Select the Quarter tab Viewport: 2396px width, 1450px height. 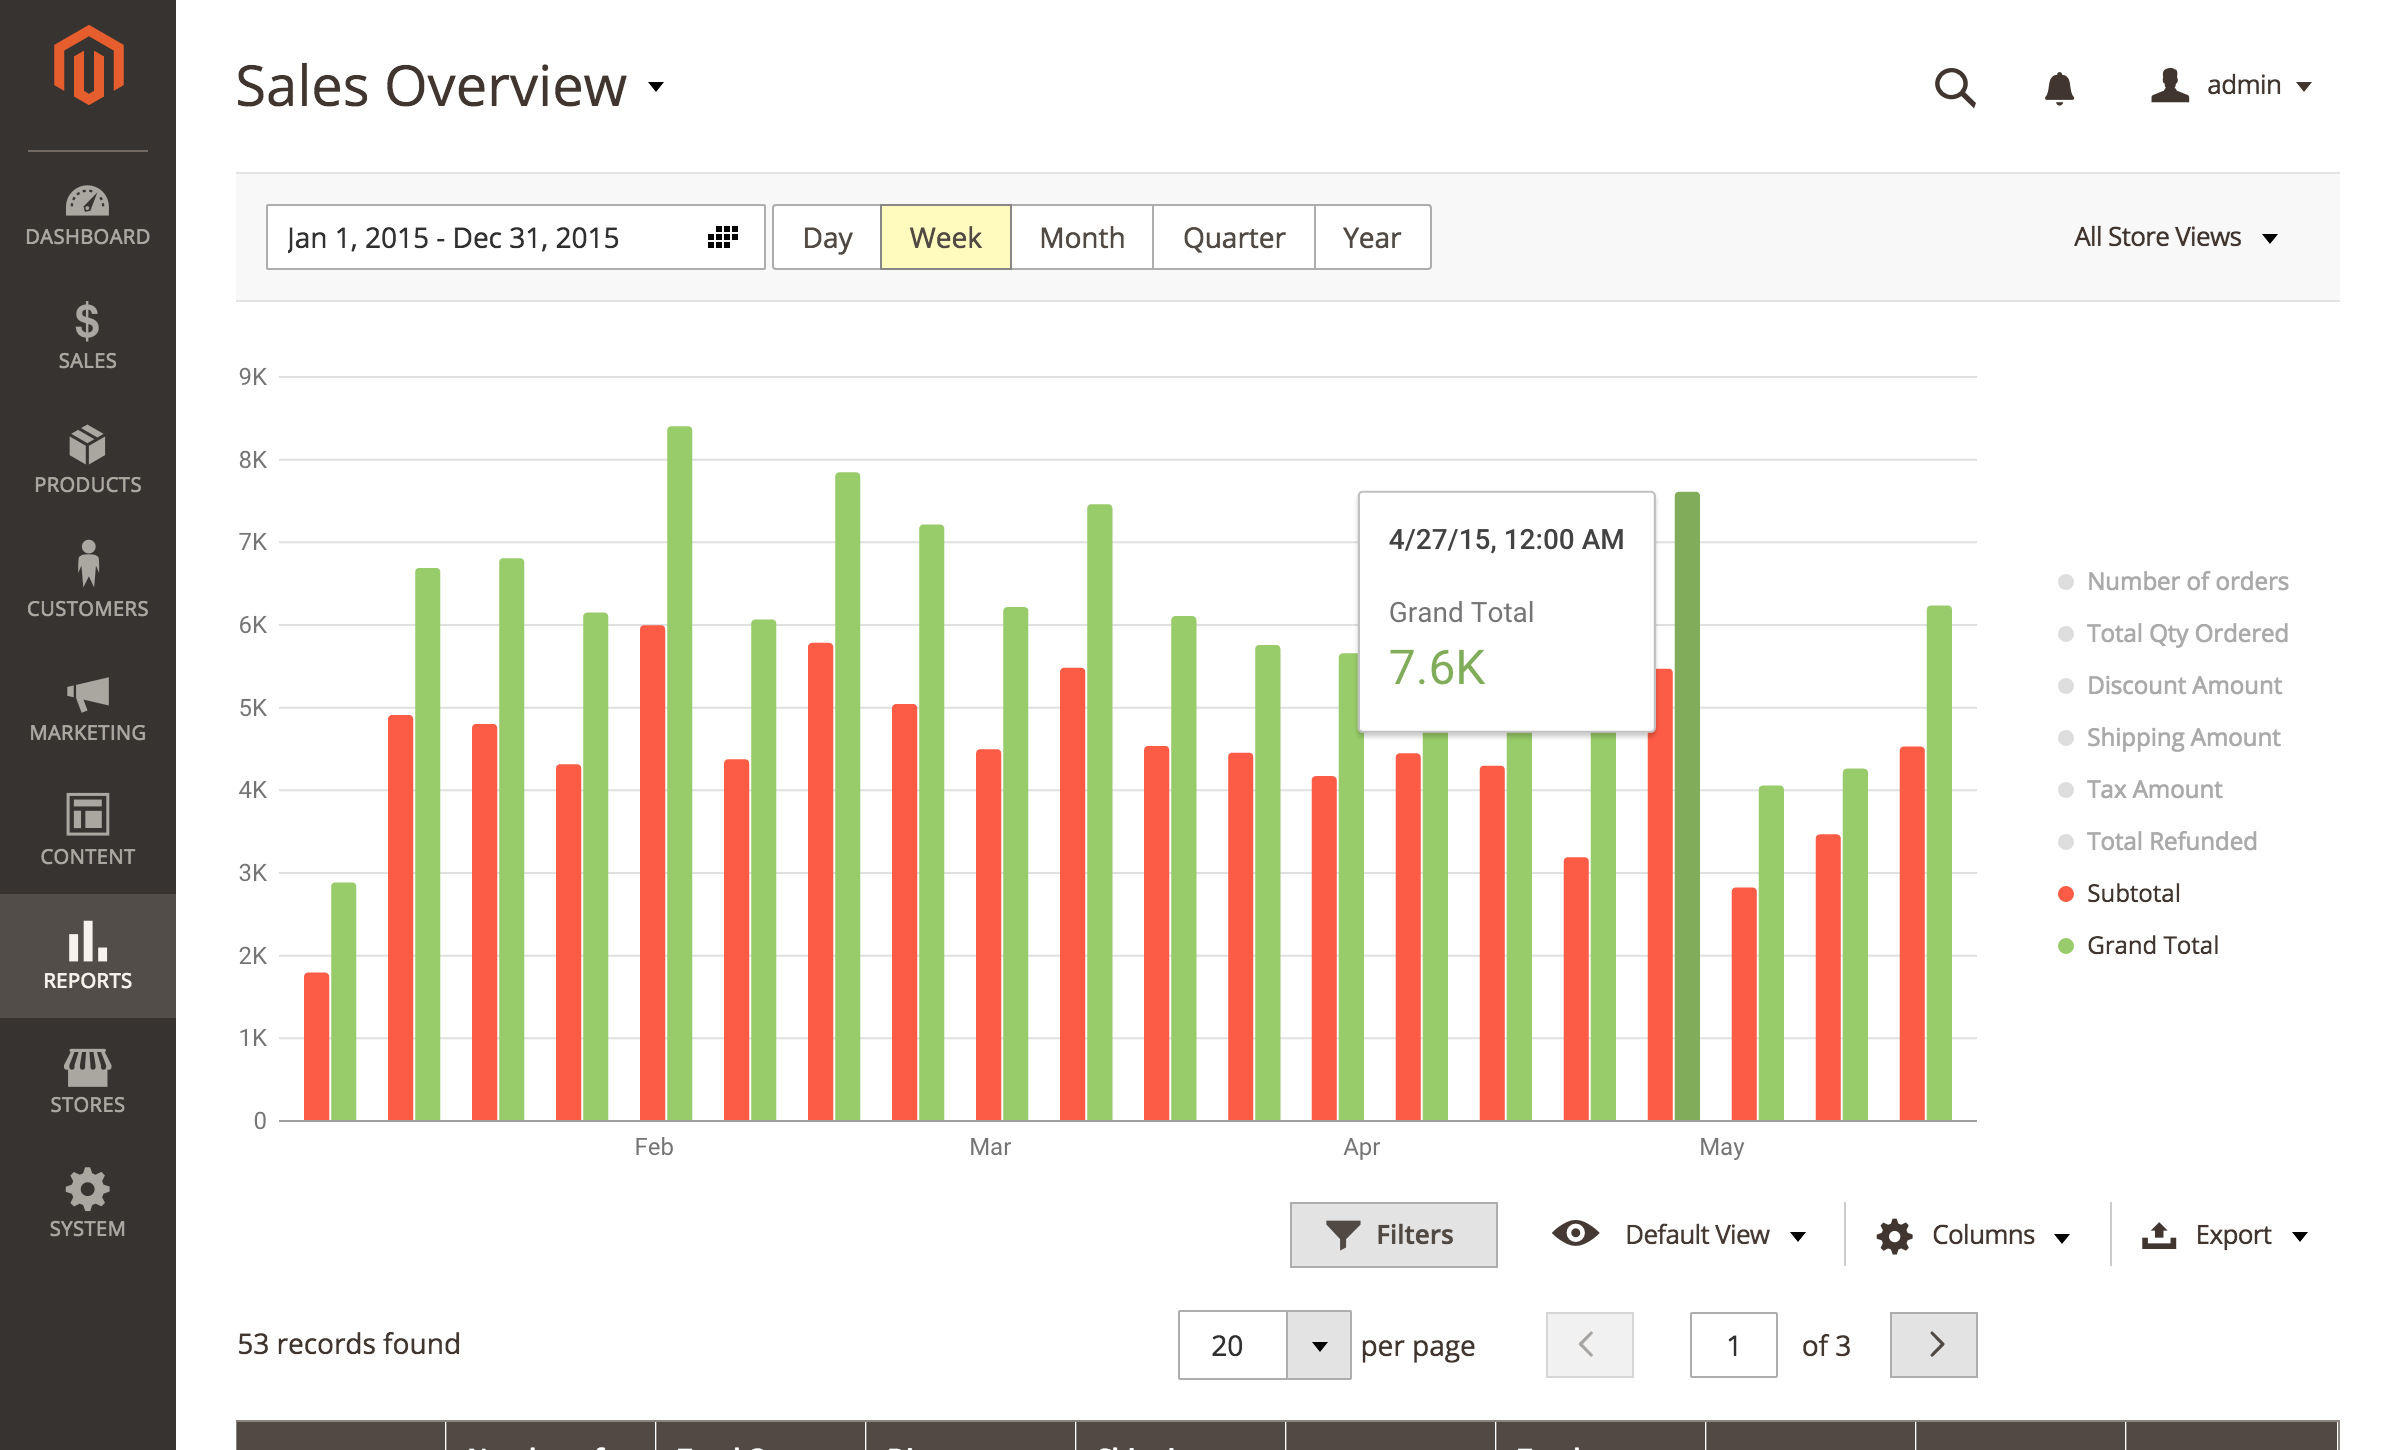pos(1234,236)
